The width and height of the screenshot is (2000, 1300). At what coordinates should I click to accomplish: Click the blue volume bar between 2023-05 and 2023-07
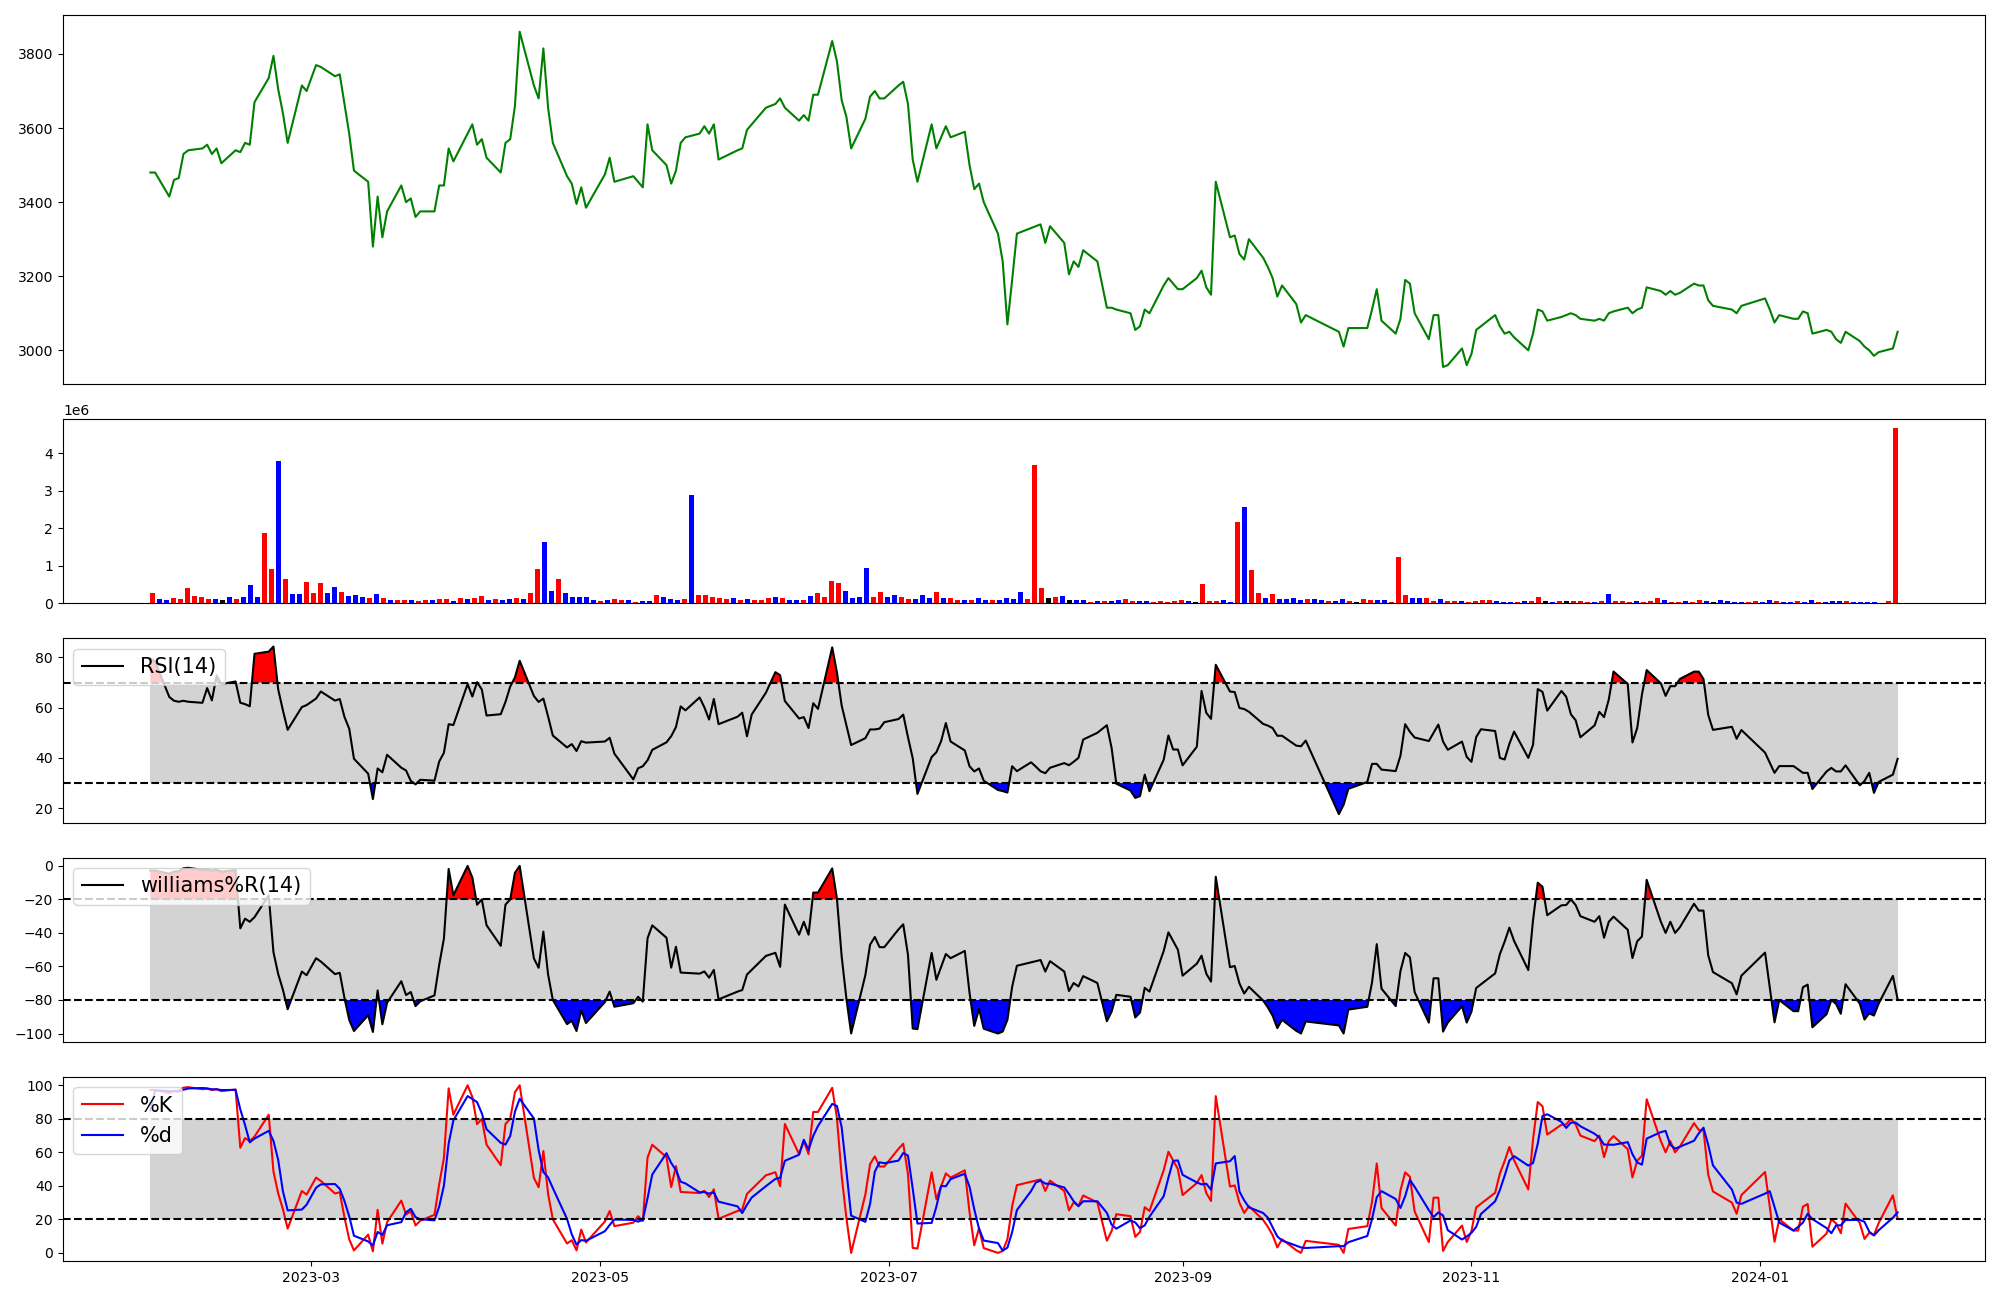pos(691,549)
